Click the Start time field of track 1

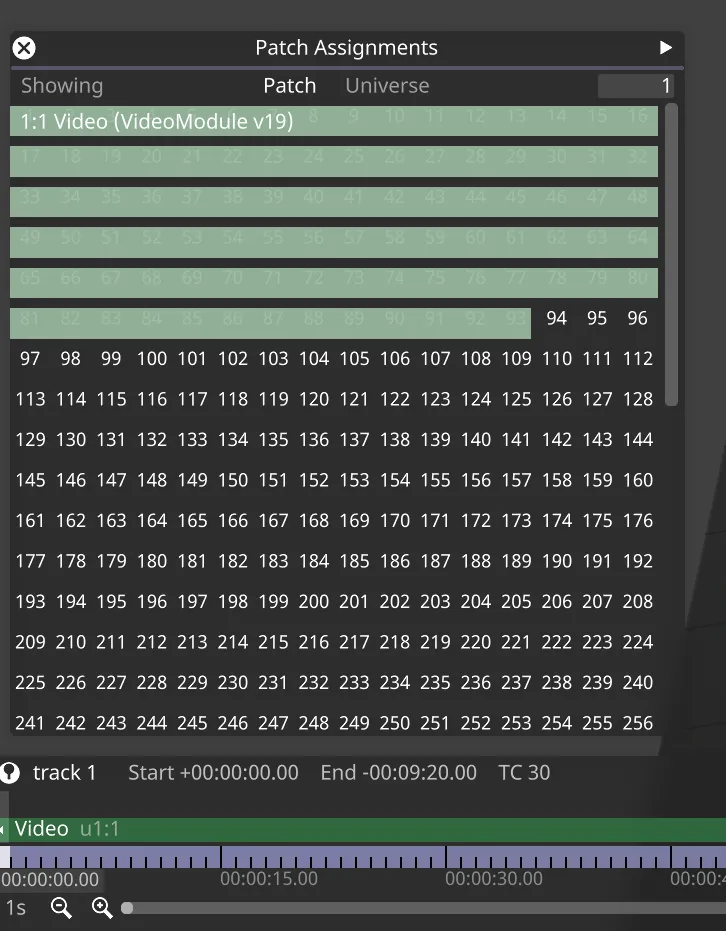[x=213, y=772]
